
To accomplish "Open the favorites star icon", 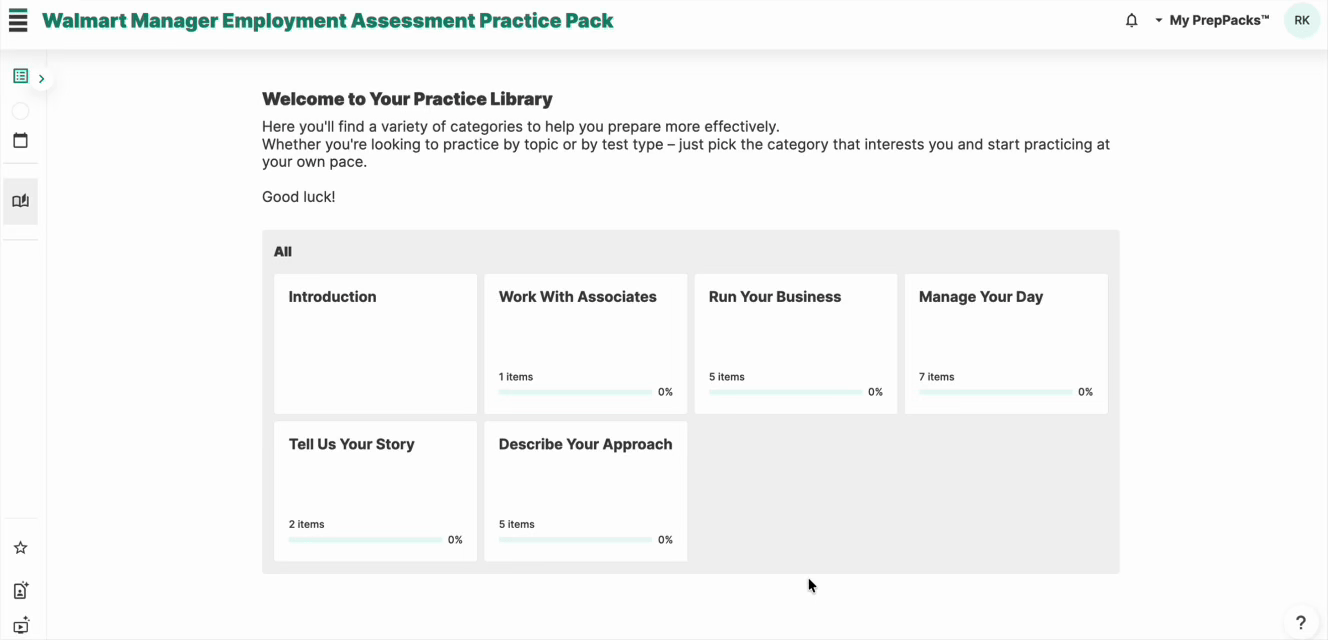I will point(20,547).
